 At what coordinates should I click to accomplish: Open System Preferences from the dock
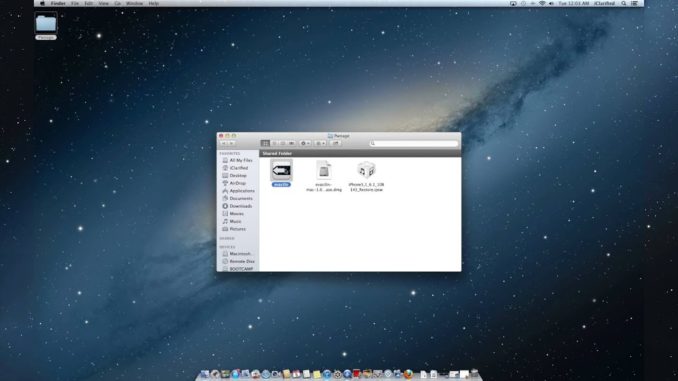(337, 374)
